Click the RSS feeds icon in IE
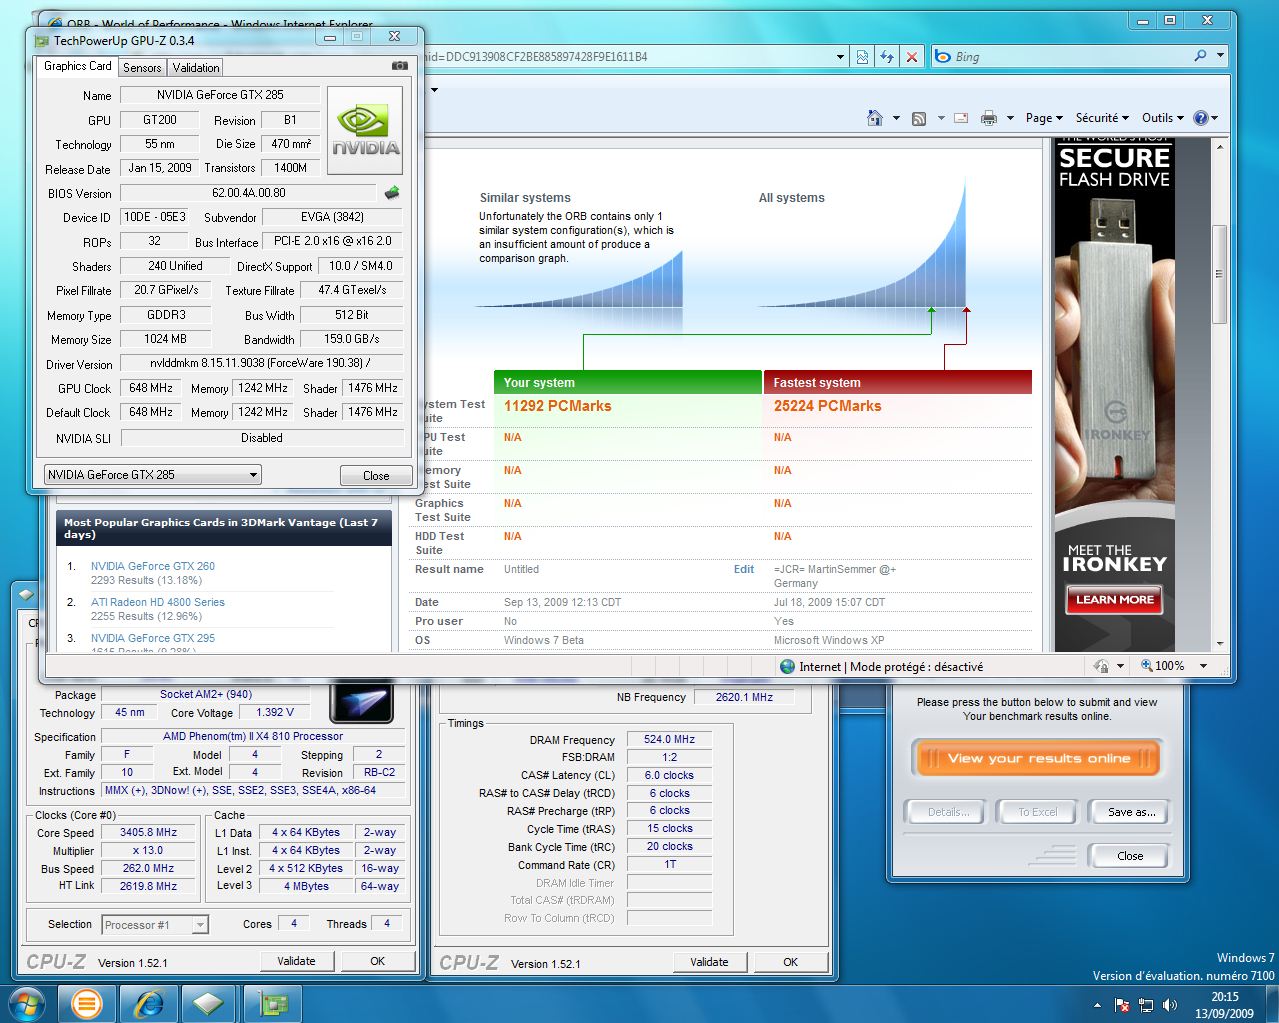Image resolution: width=1279 pixels, height=1023 pixels. (919, 118)
